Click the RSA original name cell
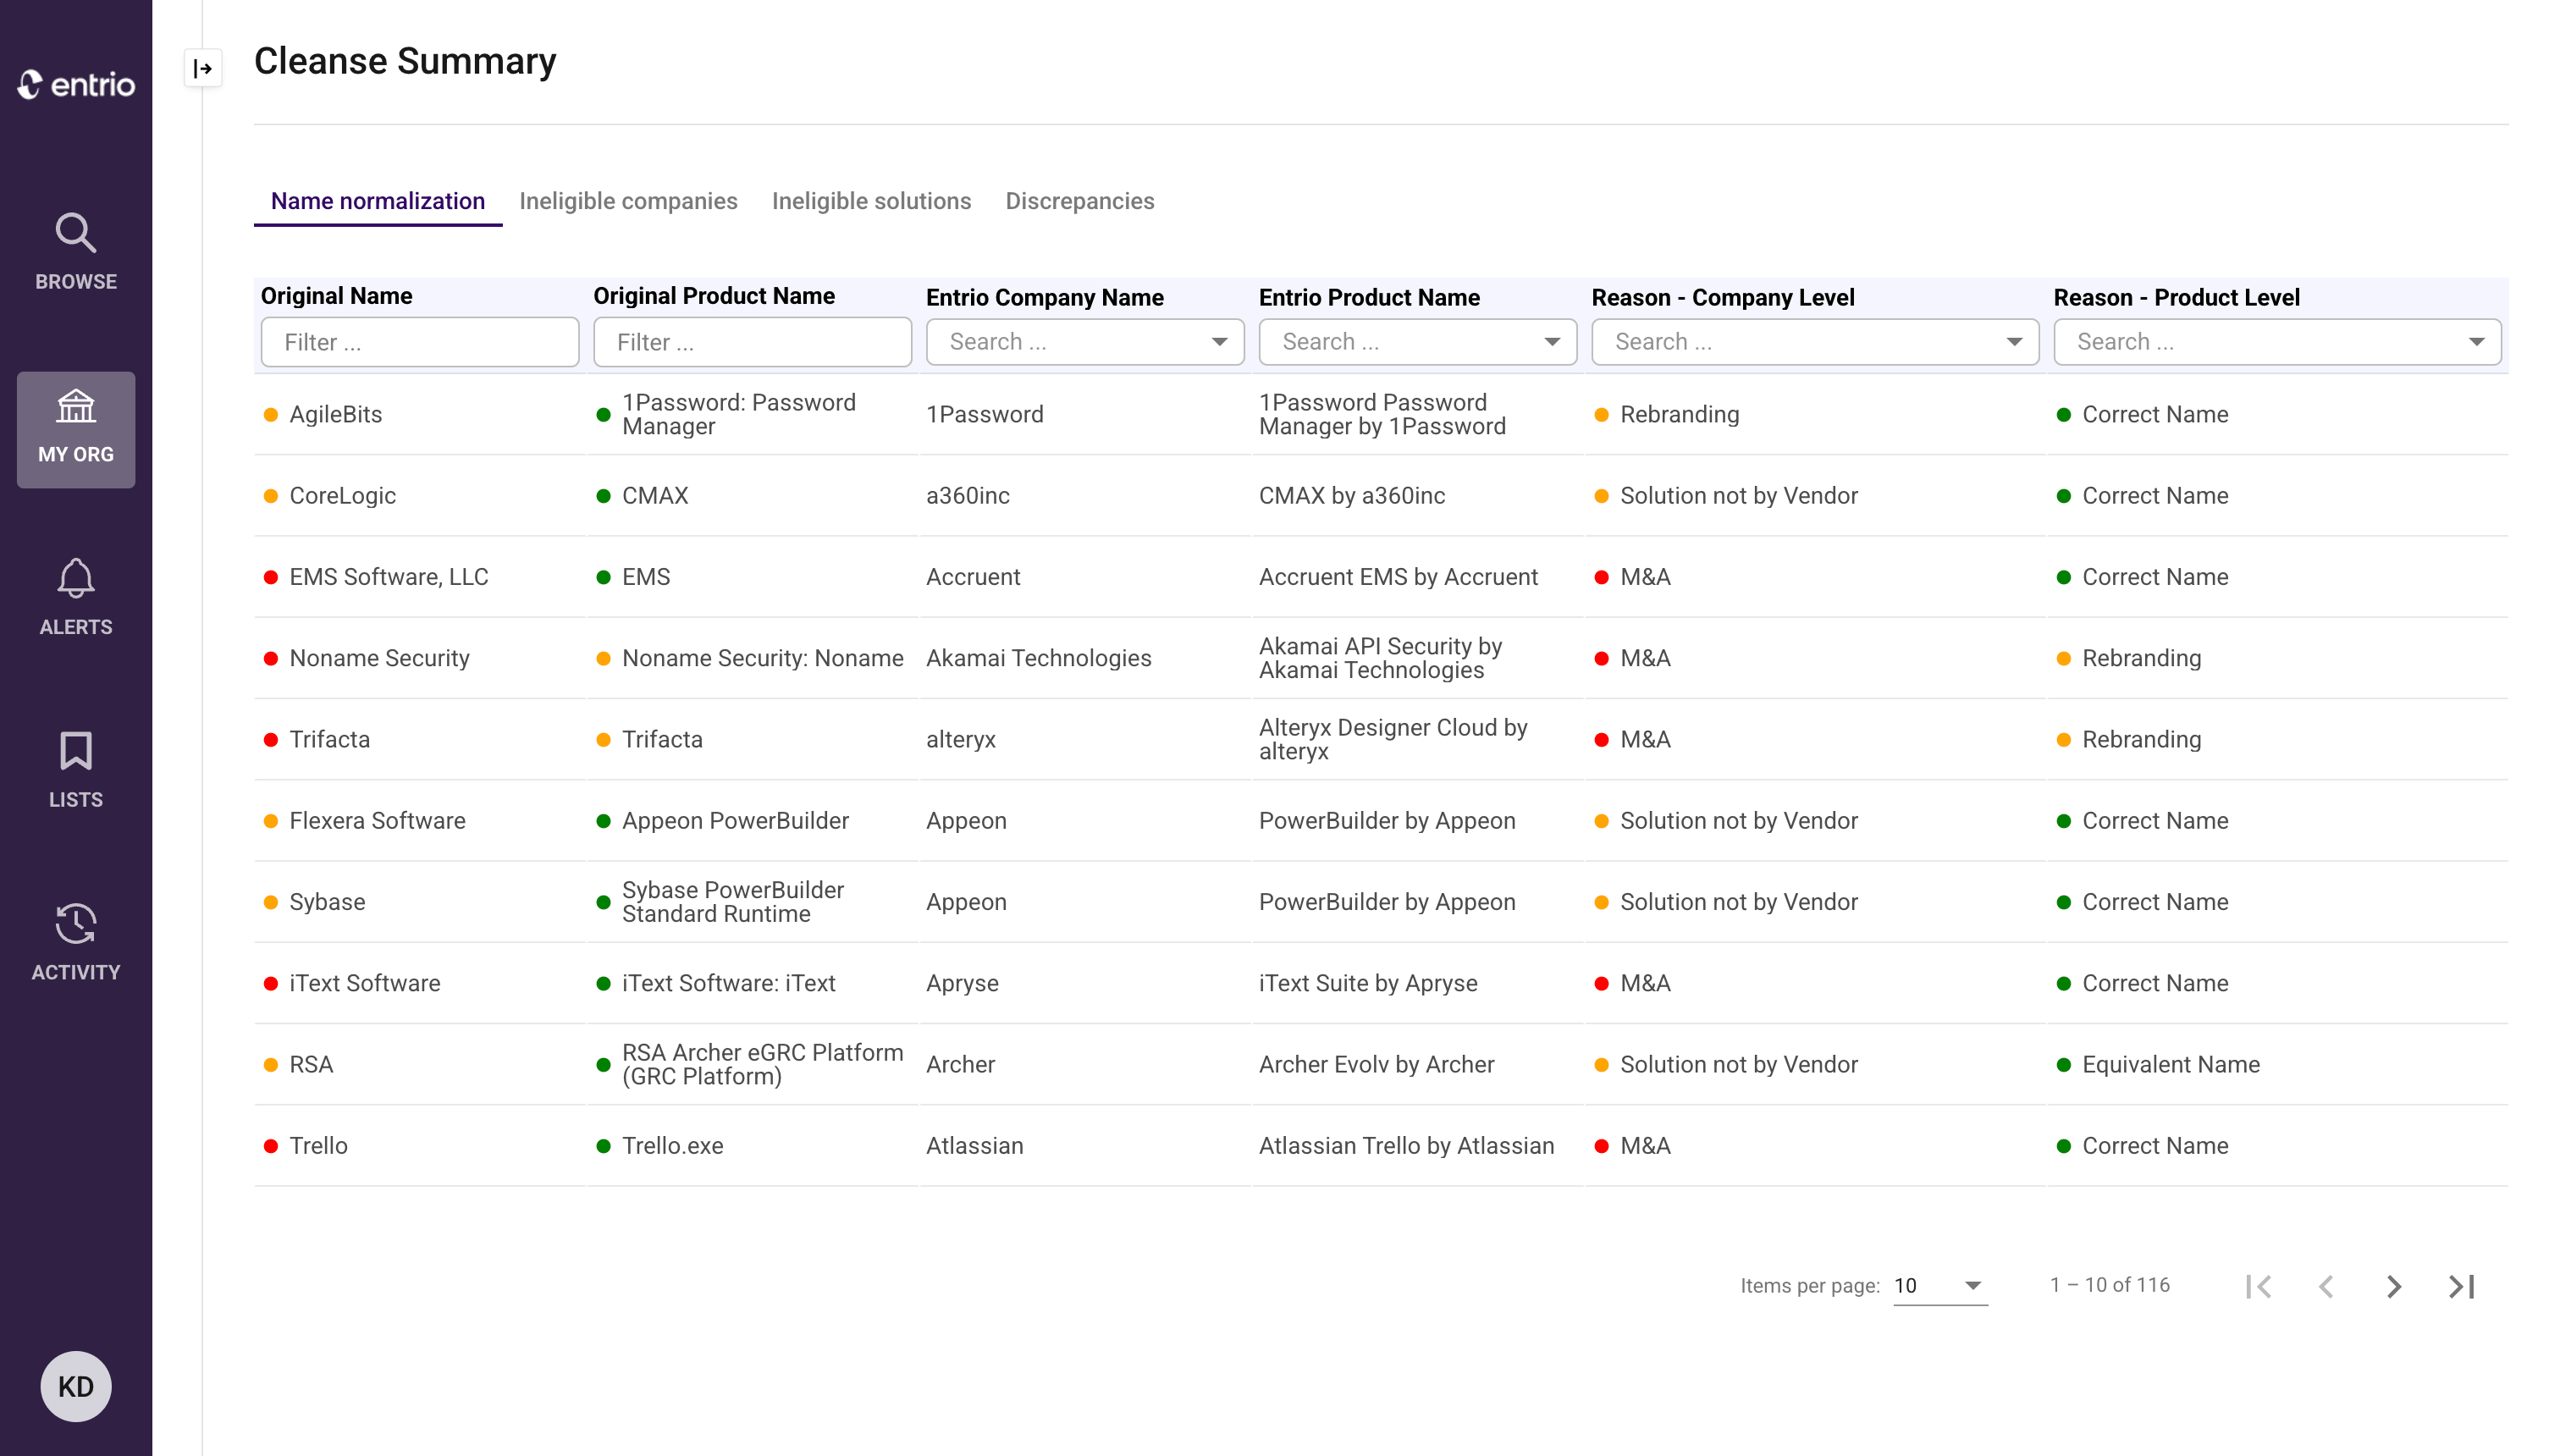The image size is (2560, 1456). point(311,1064)
